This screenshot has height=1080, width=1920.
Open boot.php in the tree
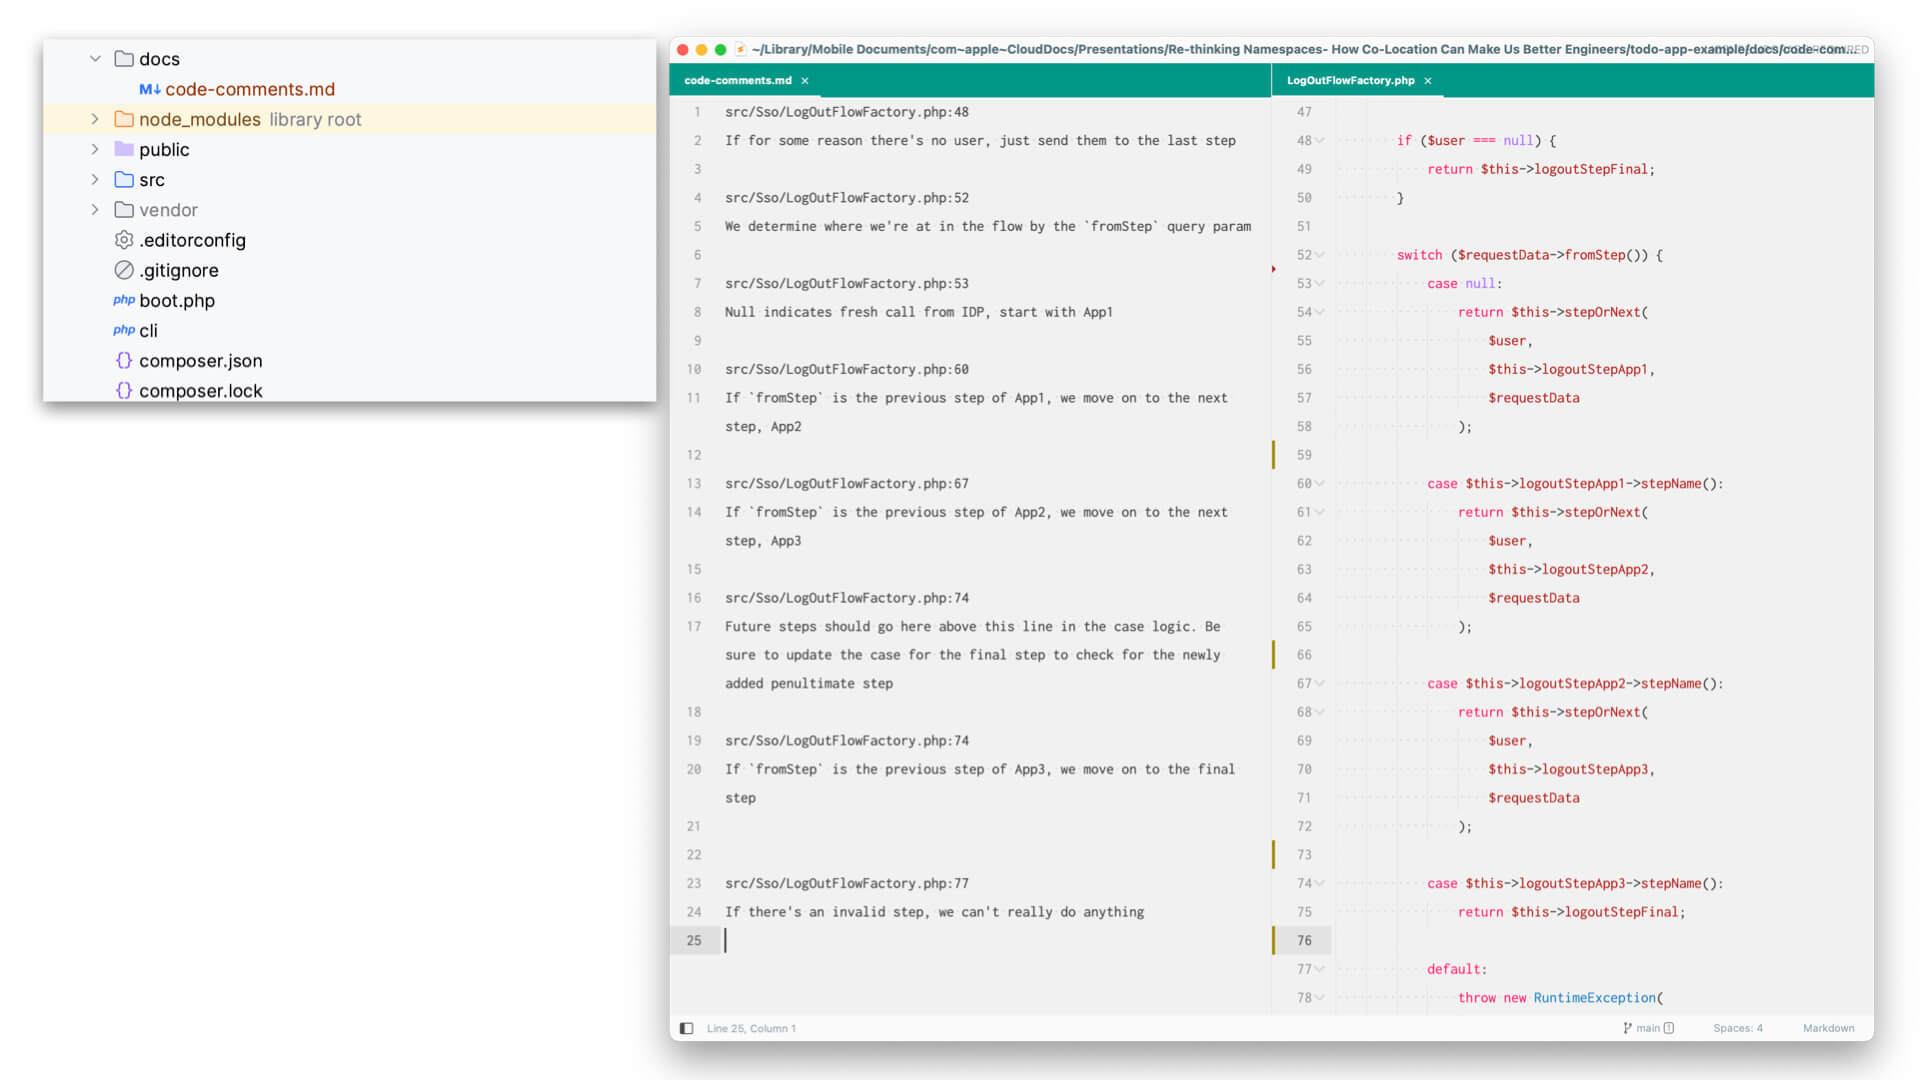click(177, 300)
